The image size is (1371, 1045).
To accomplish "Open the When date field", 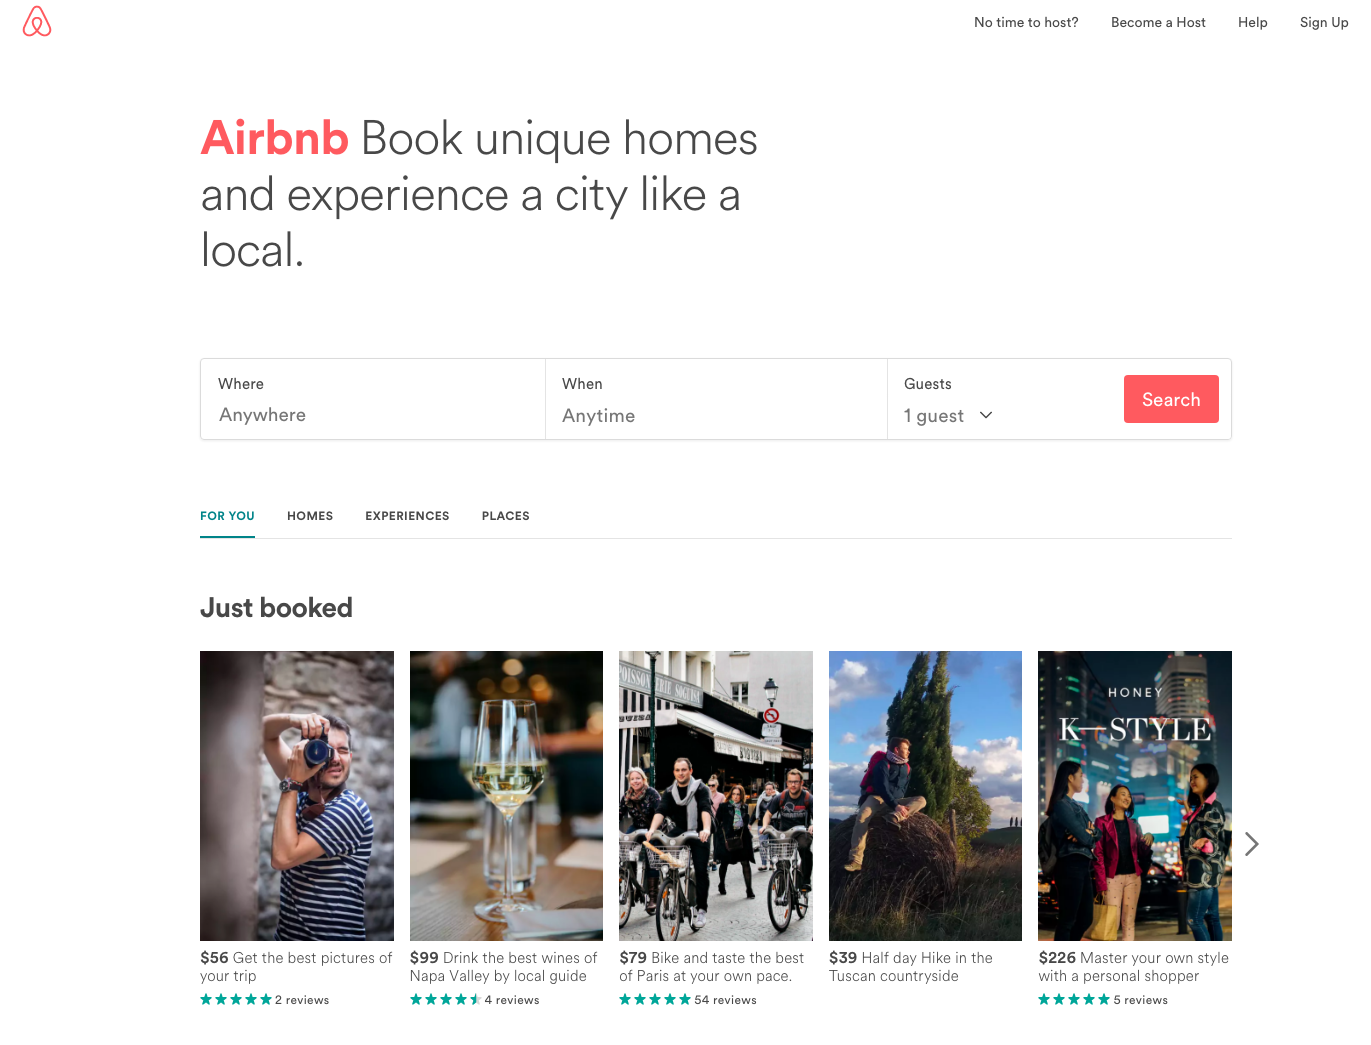I will coord(716,399).
